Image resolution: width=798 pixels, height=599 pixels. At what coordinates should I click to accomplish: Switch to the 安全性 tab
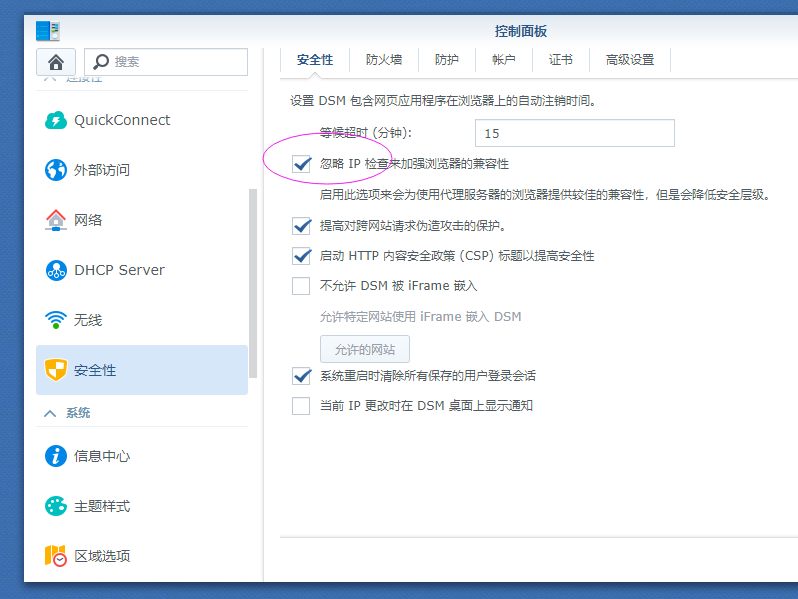click(x=315, y=60)
